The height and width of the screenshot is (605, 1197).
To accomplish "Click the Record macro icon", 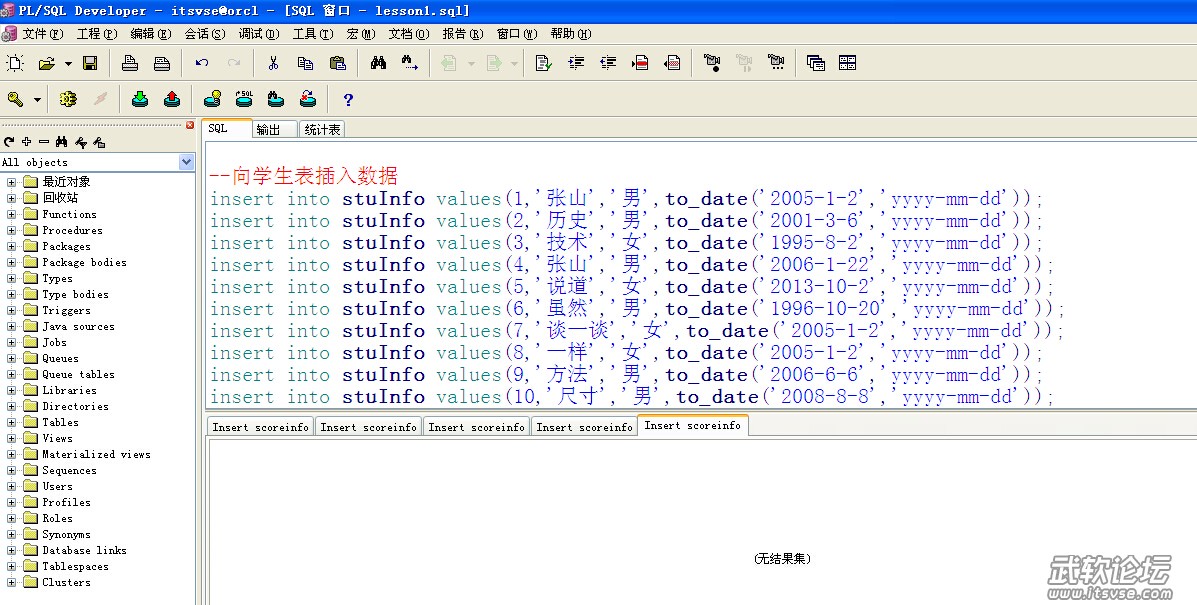I will 712,63.
